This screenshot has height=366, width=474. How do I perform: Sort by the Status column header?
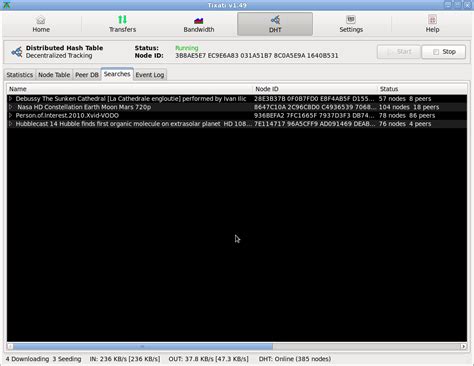pos(422,89)
